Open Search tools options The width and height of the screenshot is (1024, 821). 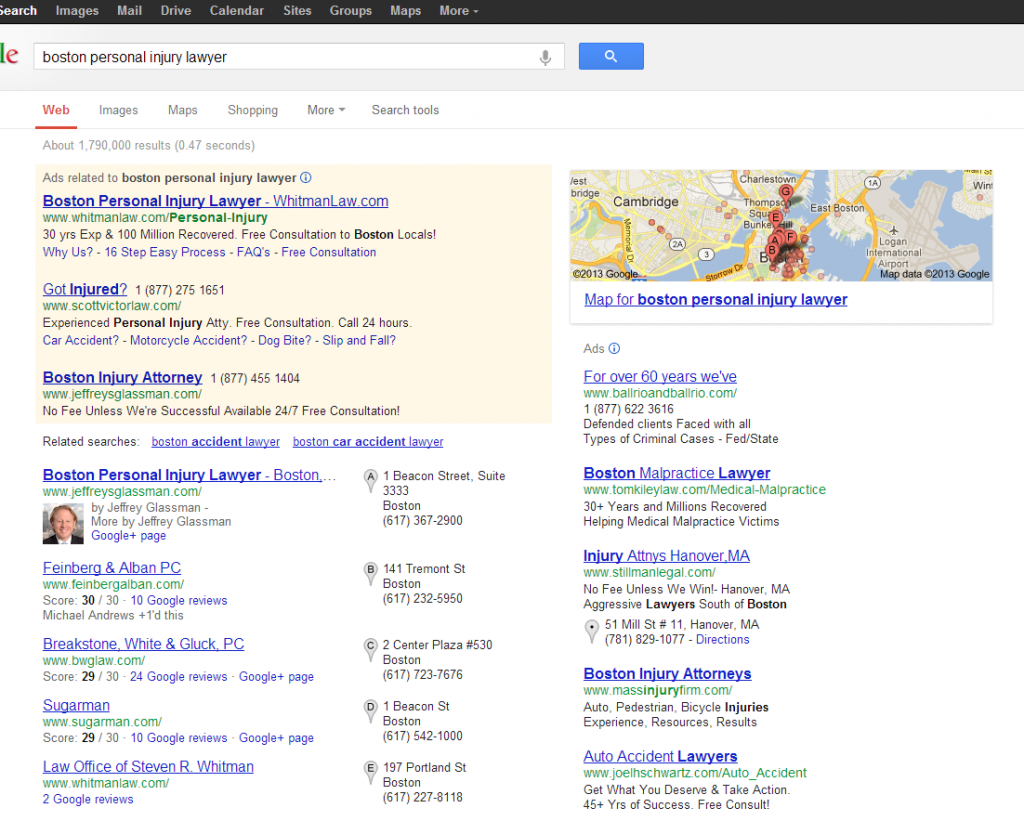(405, 110)
